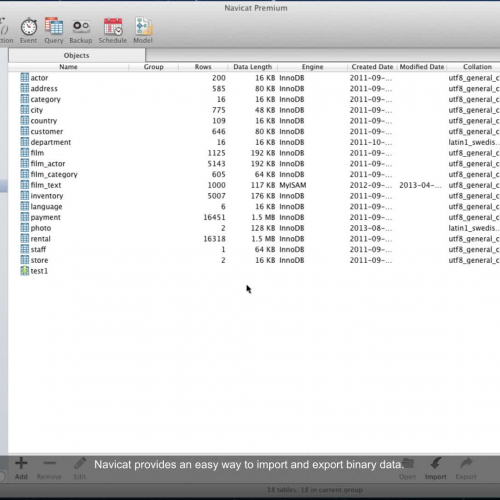Click the 128 KB data length for photo
This screenshot has height=500, width=500.
tap(263, 228)
